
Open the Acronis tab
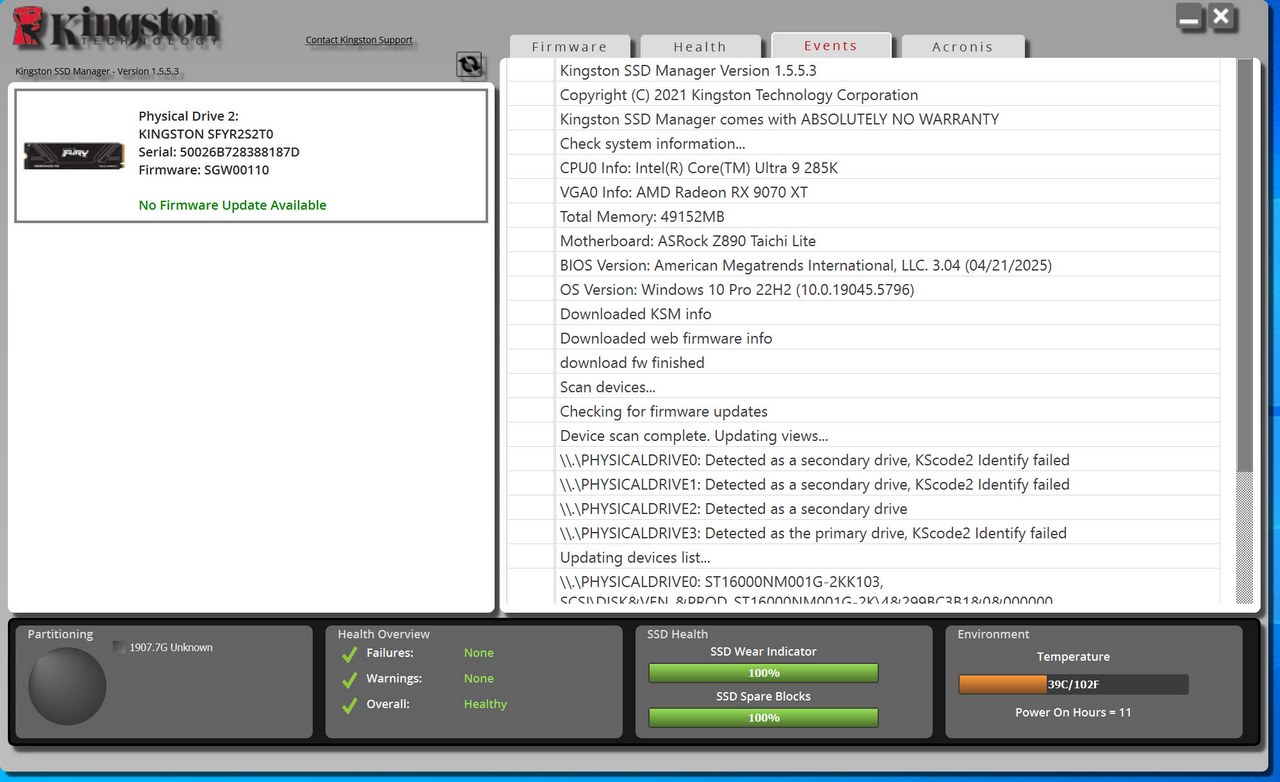[963, 46]
